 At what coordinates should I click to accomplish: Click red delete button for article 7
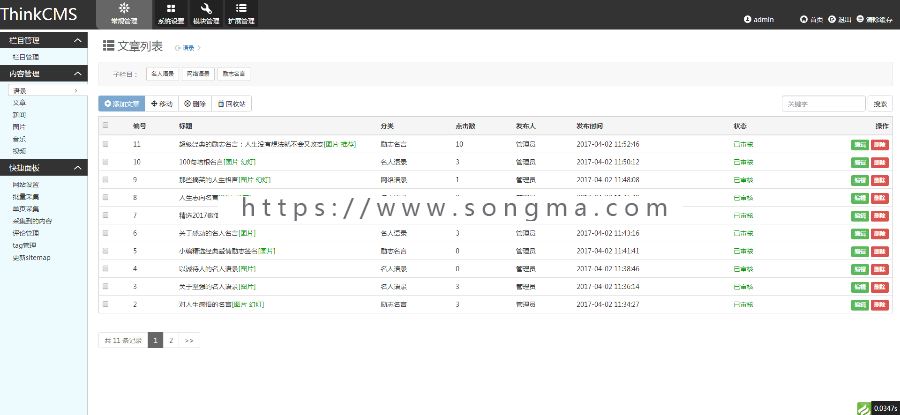879,216
